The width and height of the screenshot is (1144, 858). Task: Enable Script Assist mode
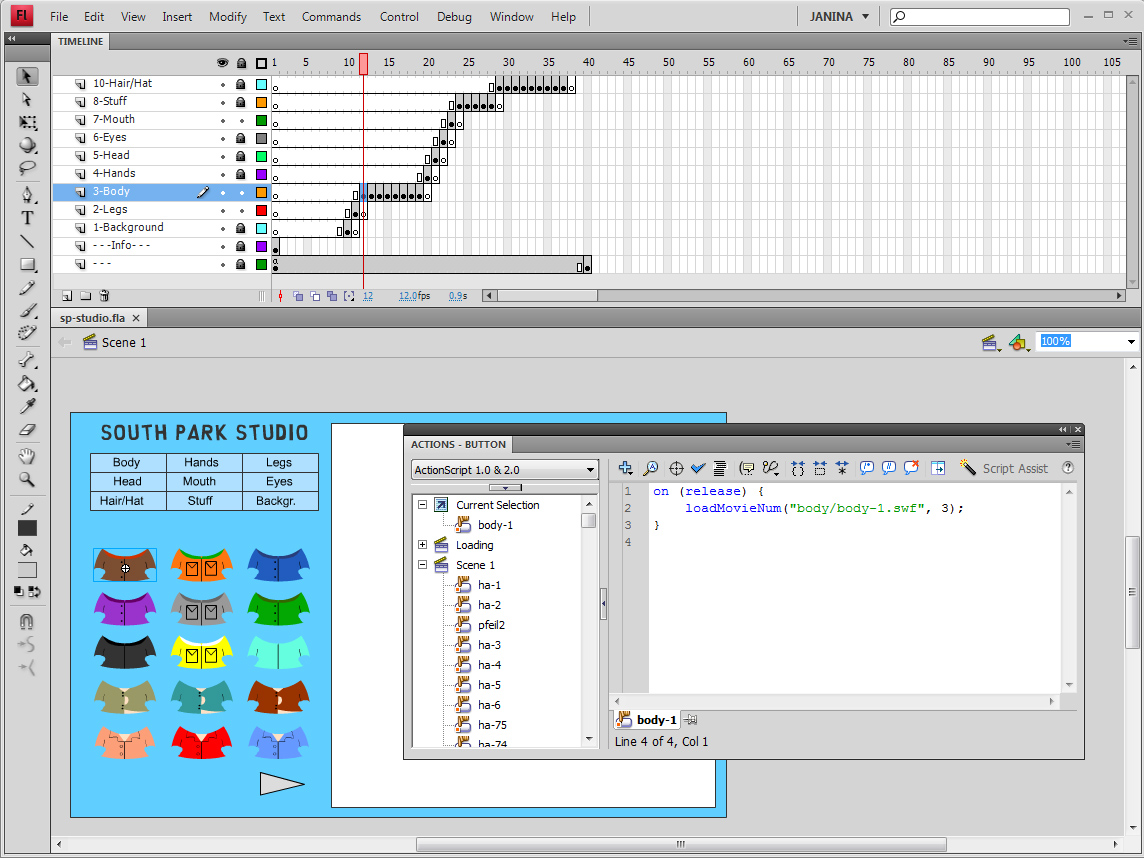click(1004, 468)
